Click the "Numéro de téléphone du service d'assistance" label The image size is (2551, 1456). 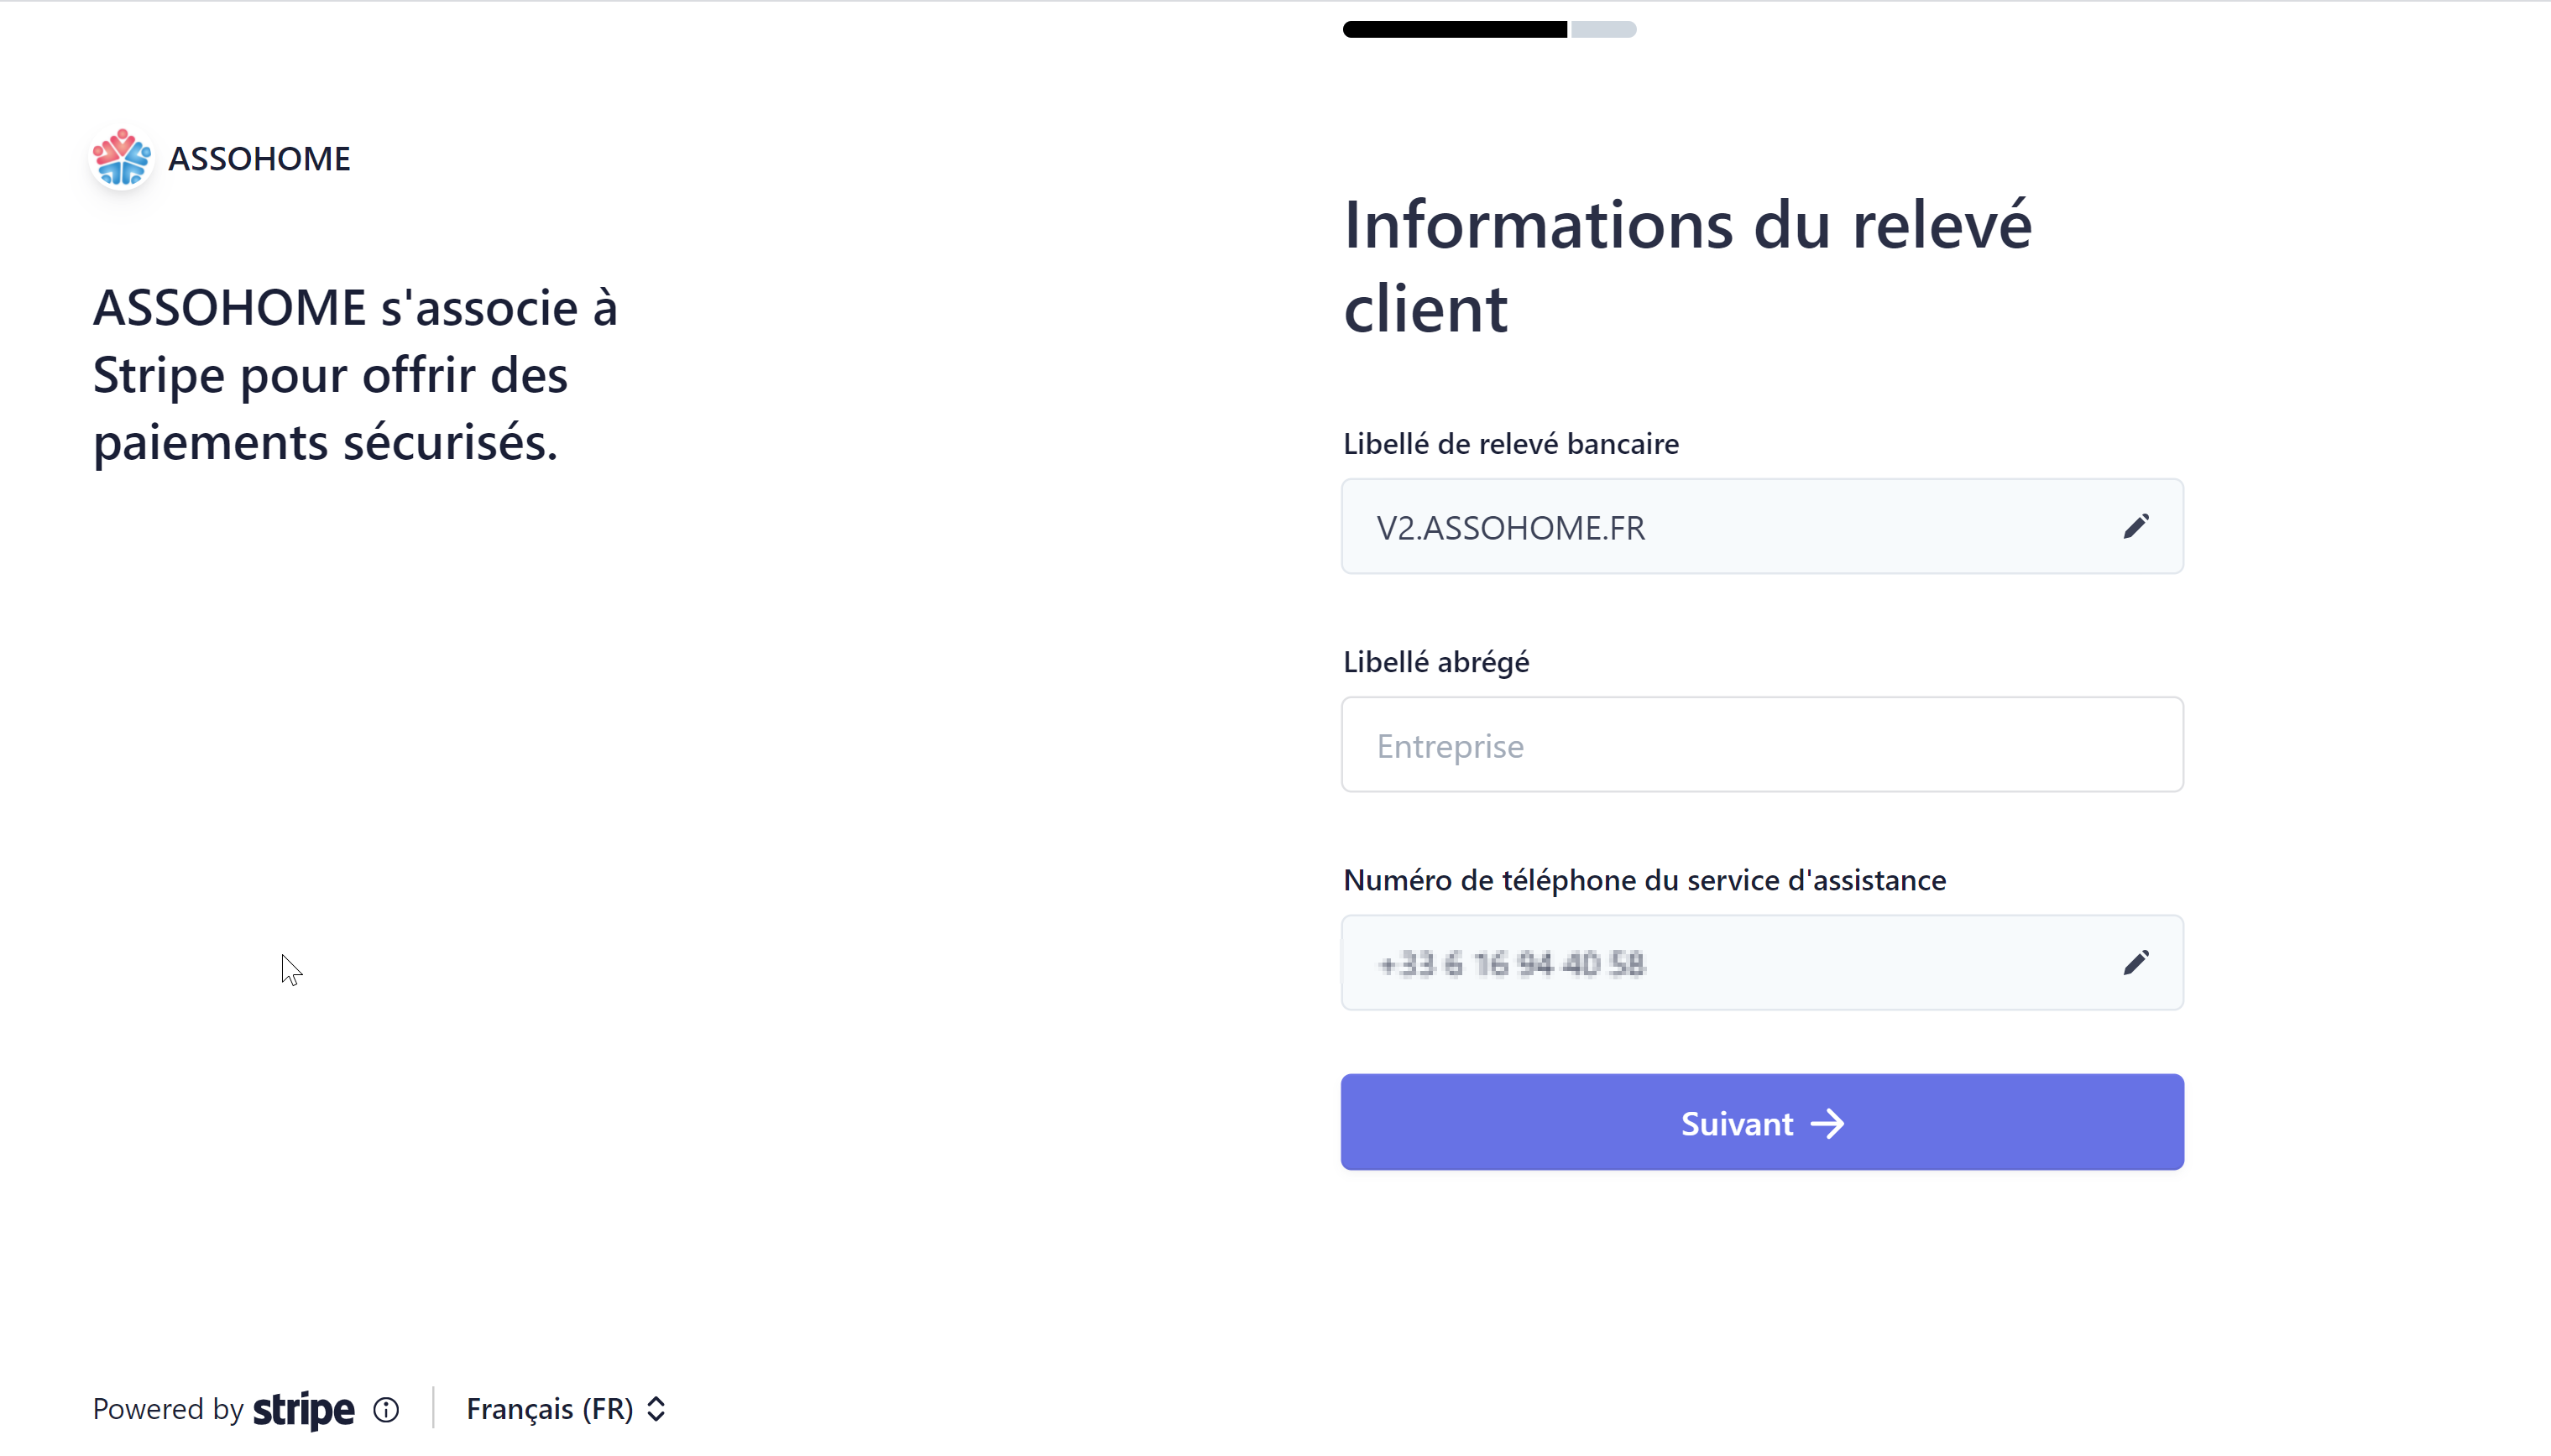click(1644, 880)
